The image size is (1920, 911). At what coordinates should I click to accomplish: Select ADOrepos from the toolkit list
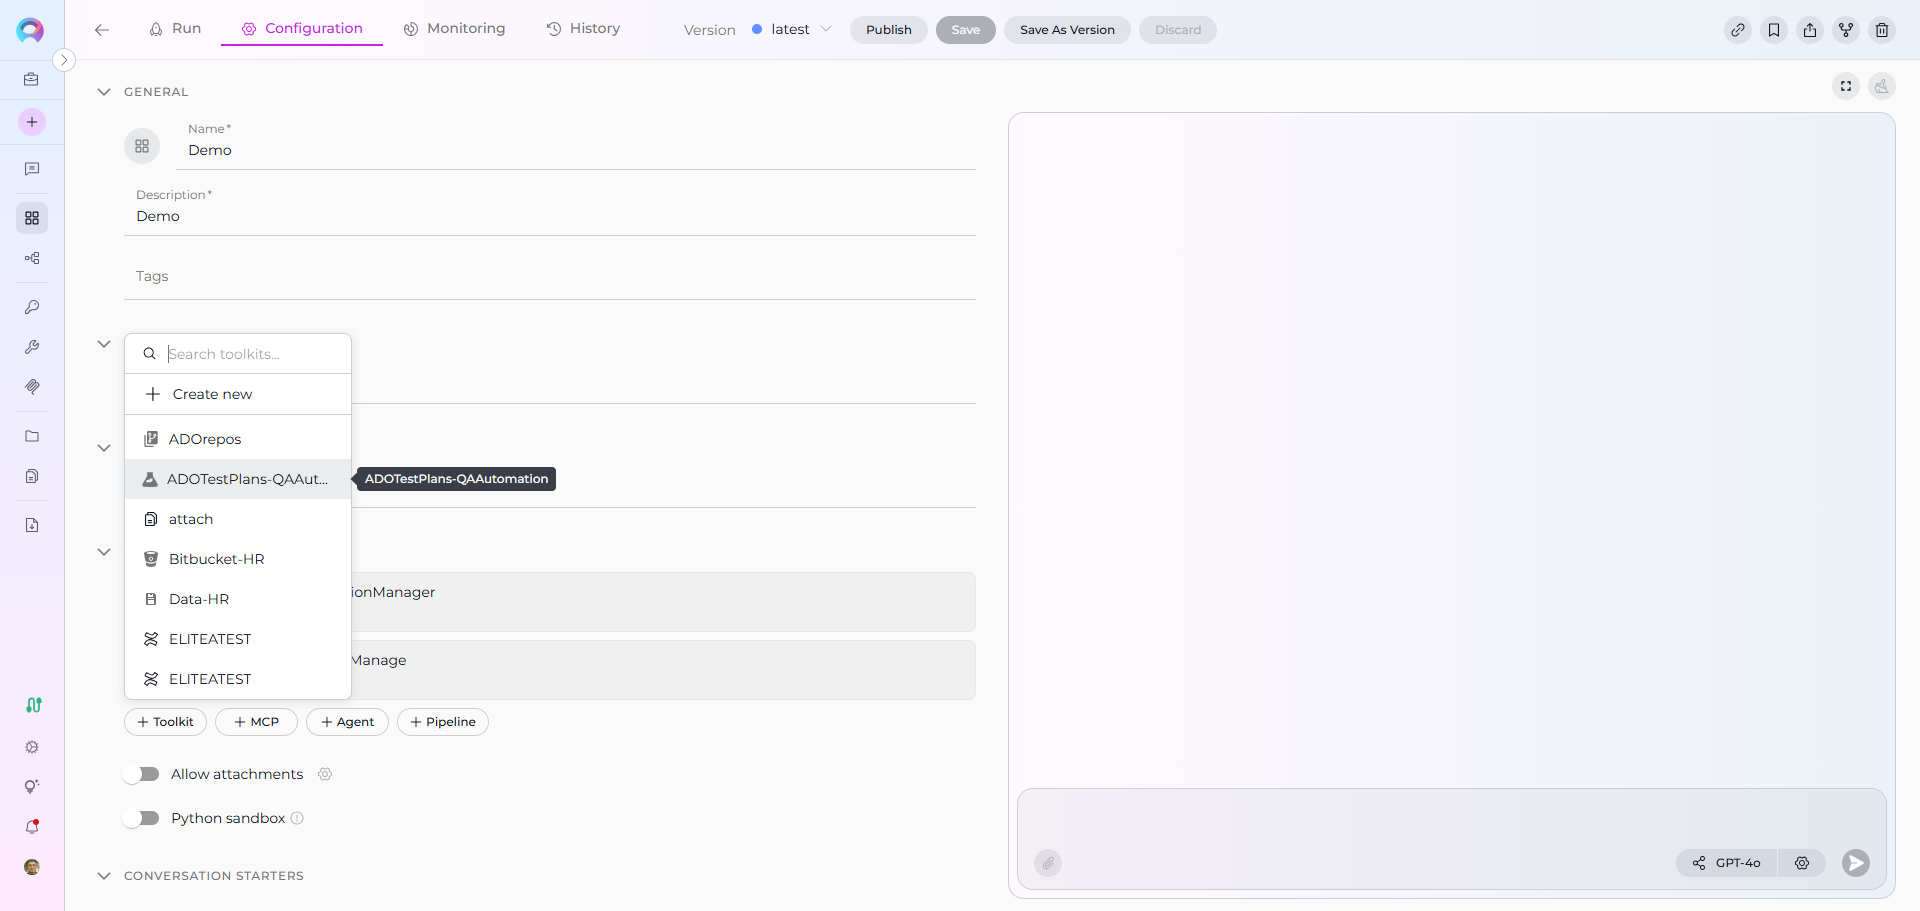click(205, 439)
